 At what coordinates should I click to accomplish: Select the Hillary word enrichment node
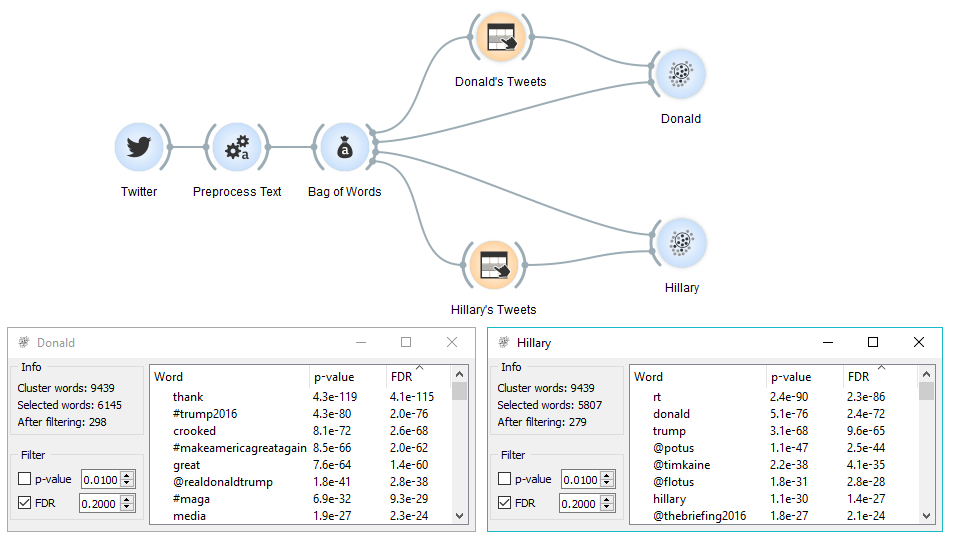[x=681, y=243]
